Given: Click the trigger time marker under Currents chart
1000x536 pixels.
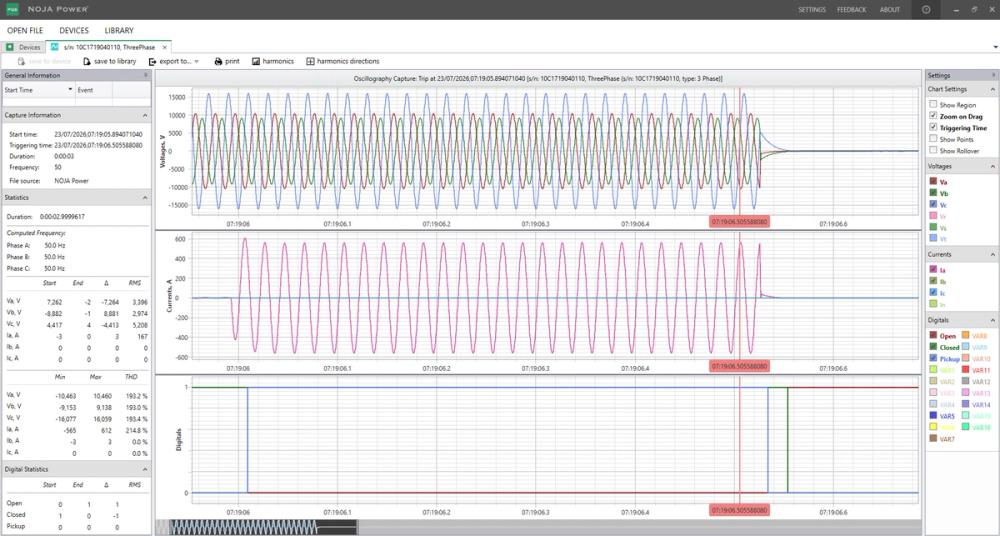Looking at the screenshot, I should tap(739, 367).
